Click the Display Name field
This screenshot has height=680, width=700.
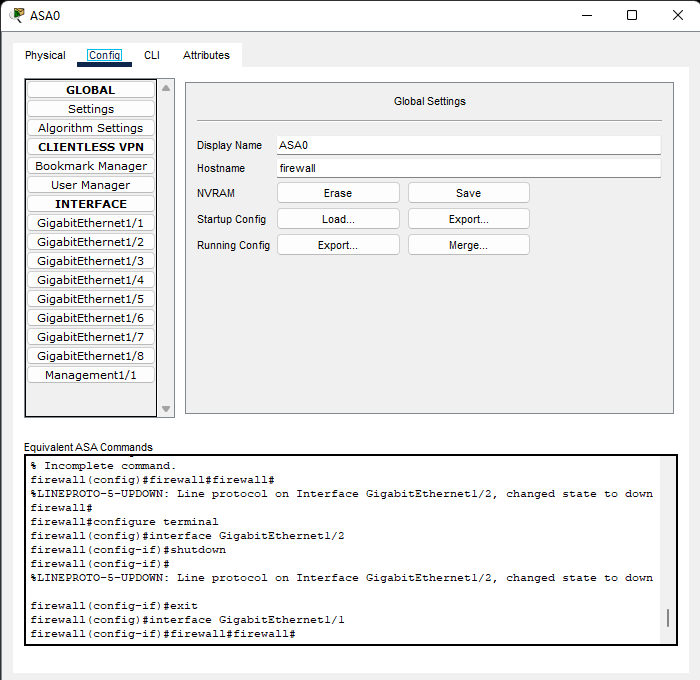point(468,145)
